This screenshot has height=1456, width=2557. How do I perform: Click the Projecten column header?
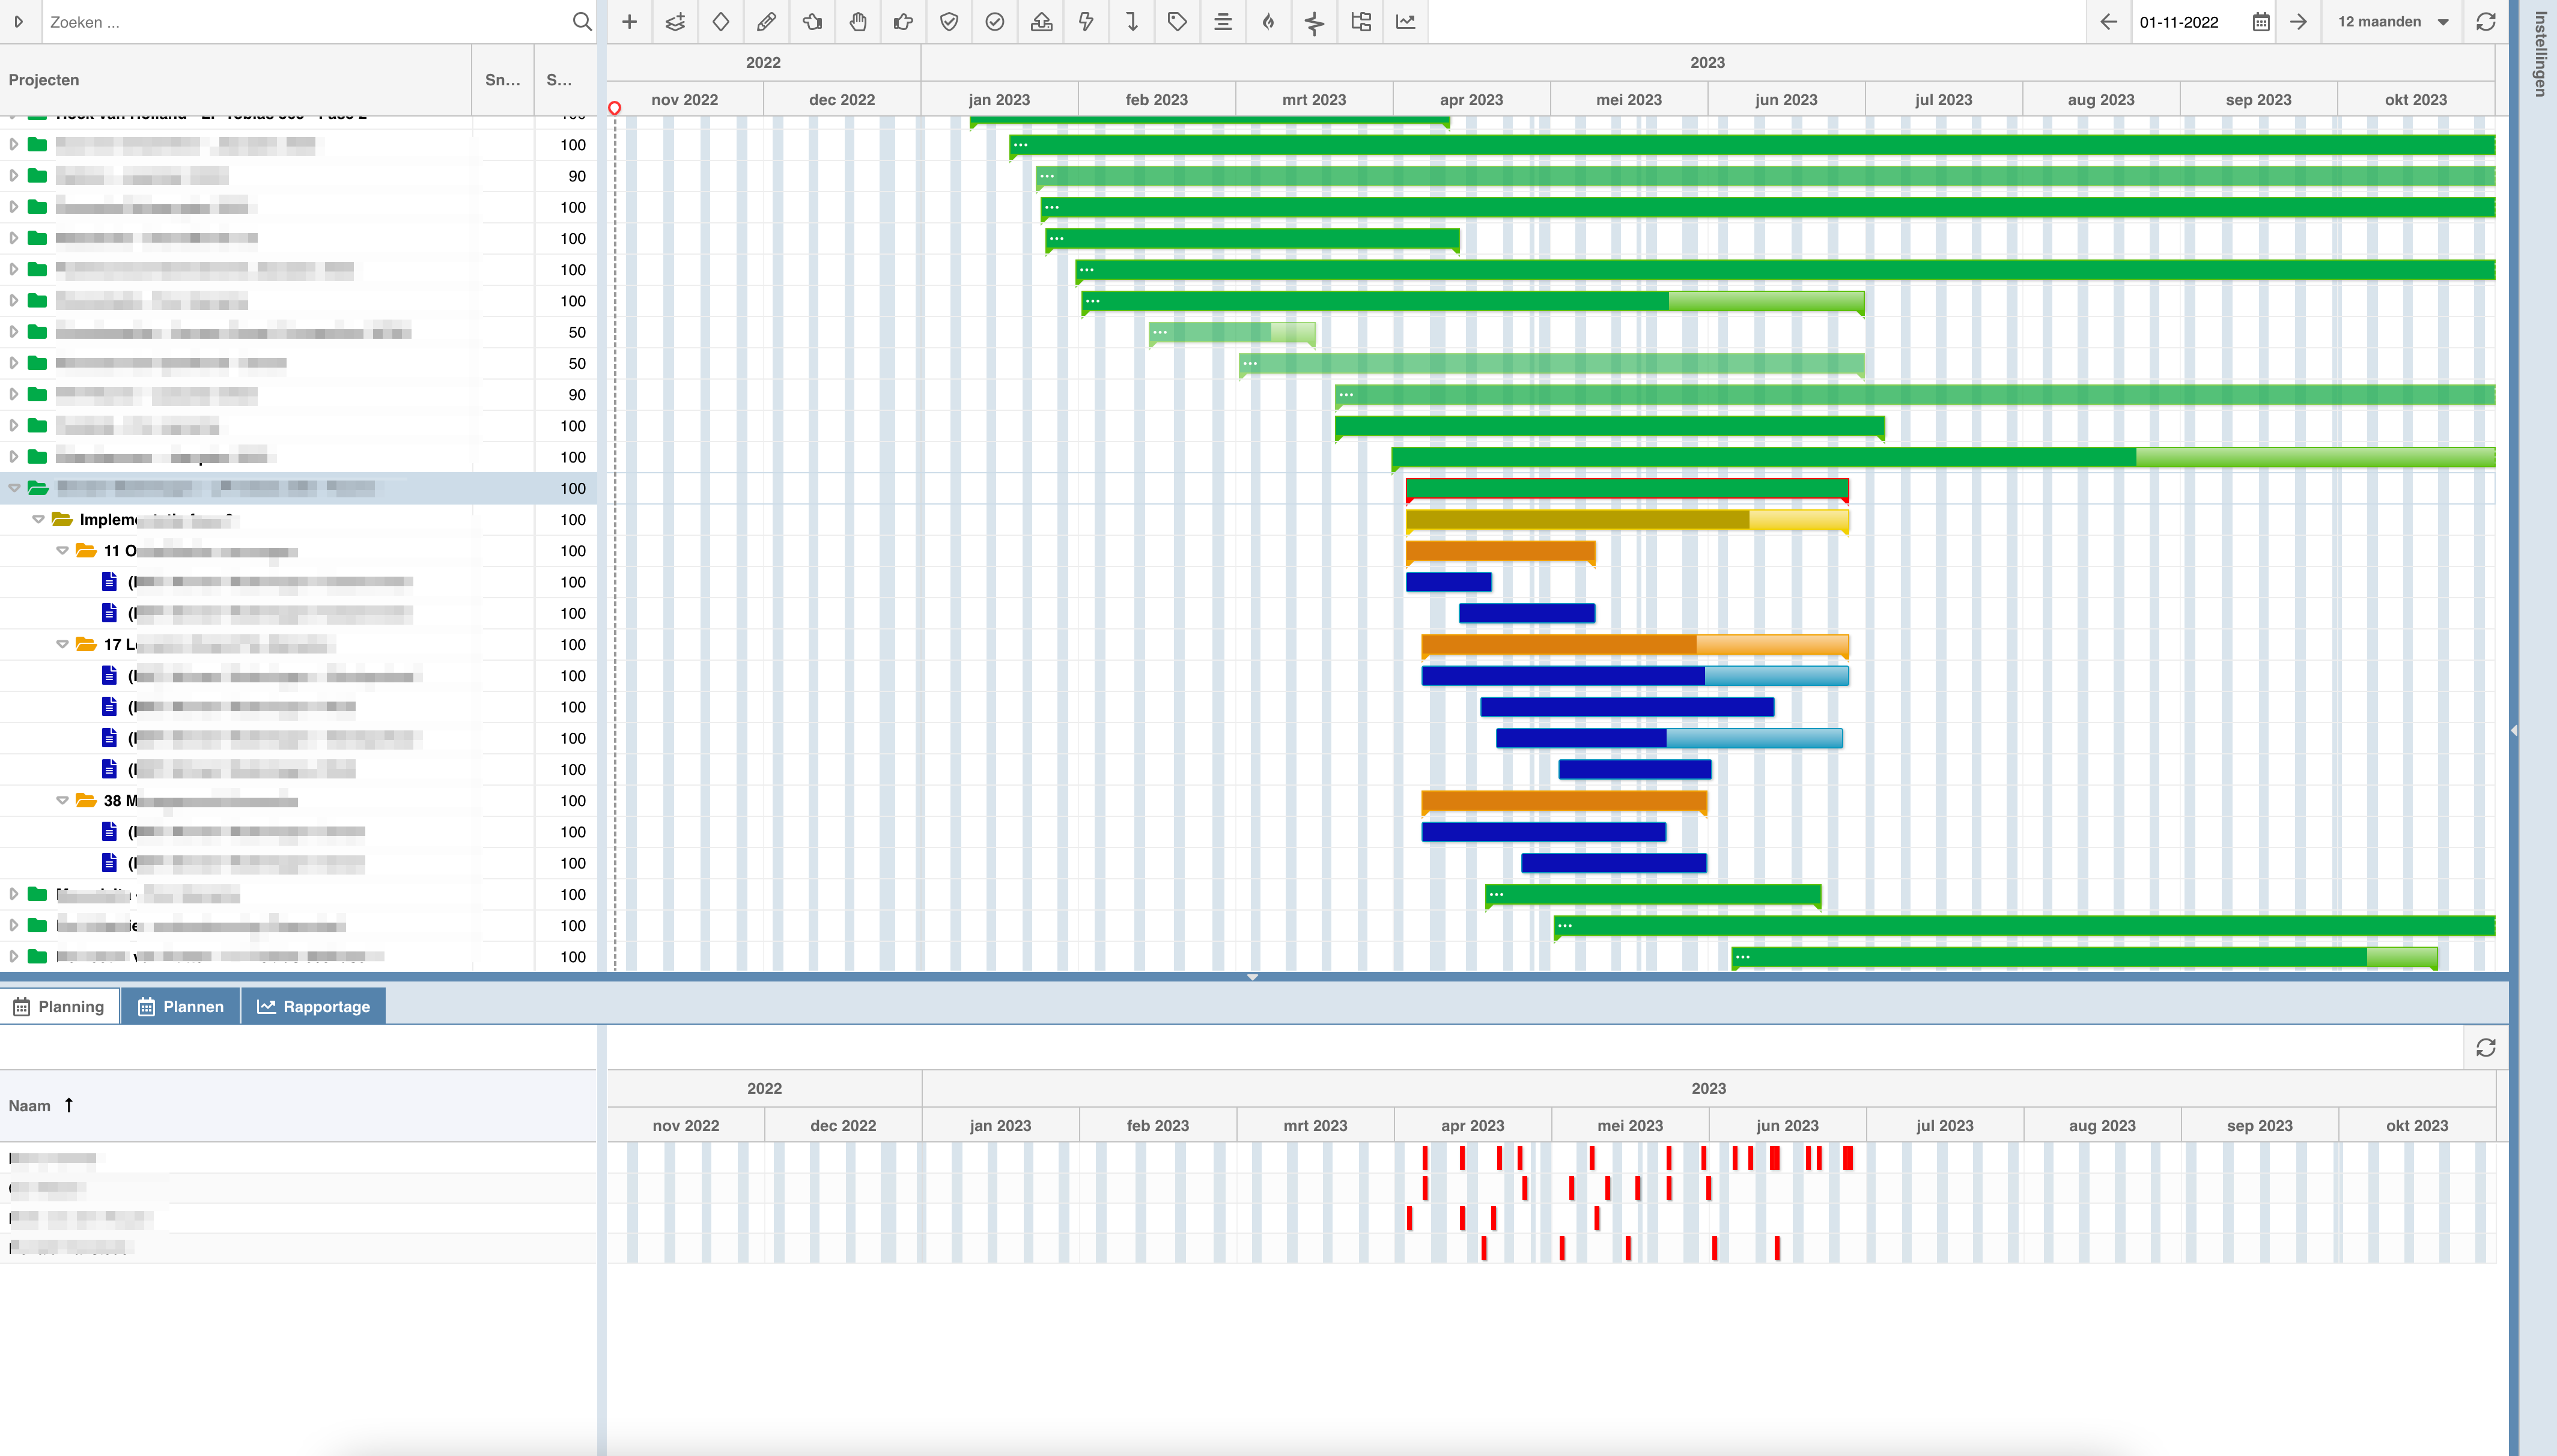tap(235, 80)
